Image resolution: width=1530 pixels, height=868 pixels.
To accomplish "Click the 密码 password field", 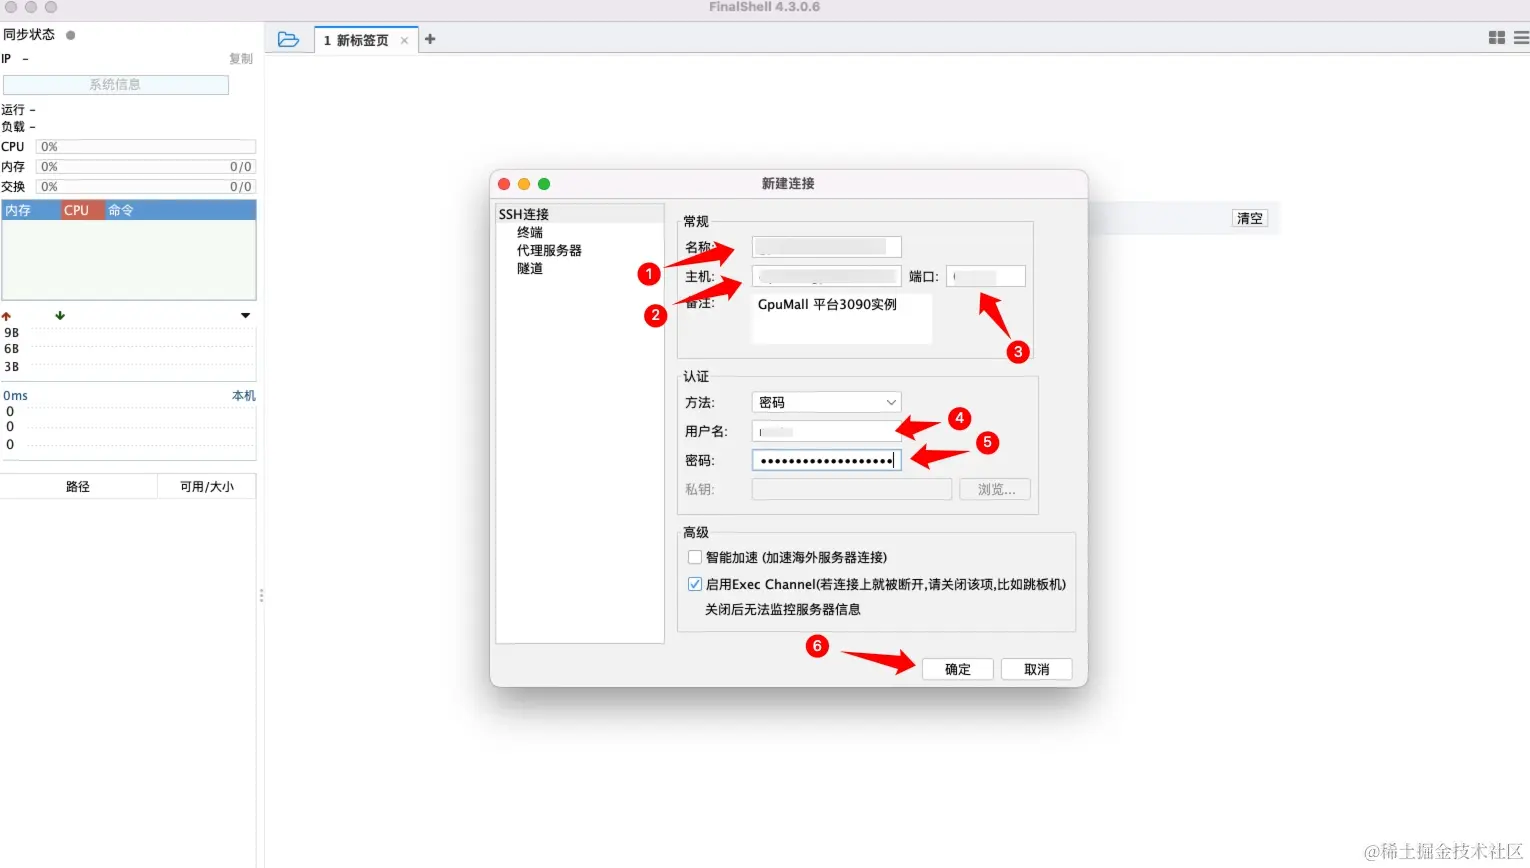I will click(827, 460).
